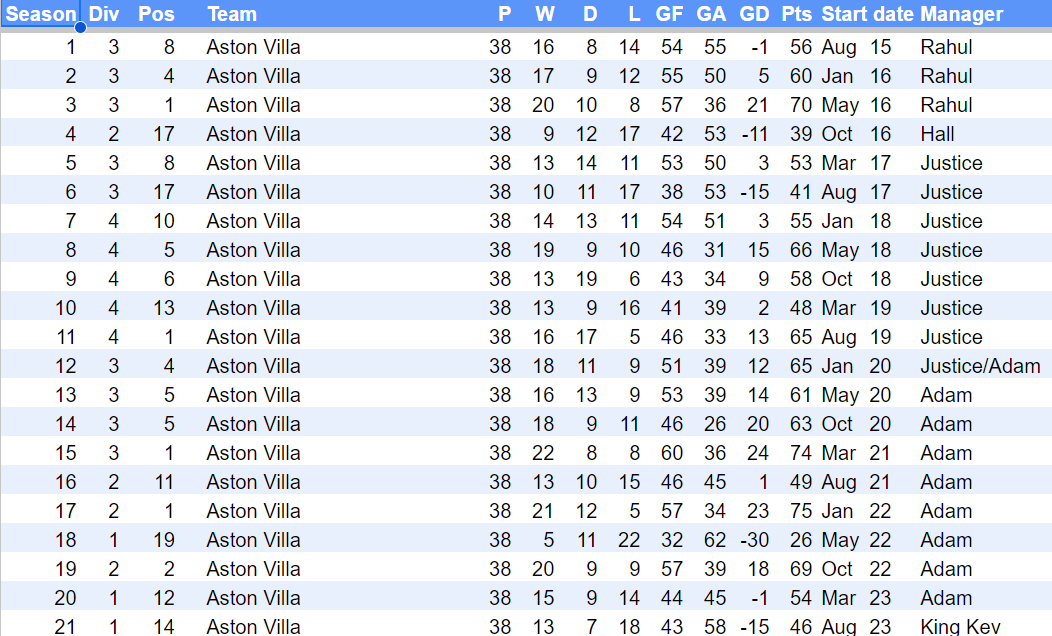Image resolution: width=1052 pixels, height=636 pixels.
Task: Click the 'Hall' manager cell
Action: point(937,134)
